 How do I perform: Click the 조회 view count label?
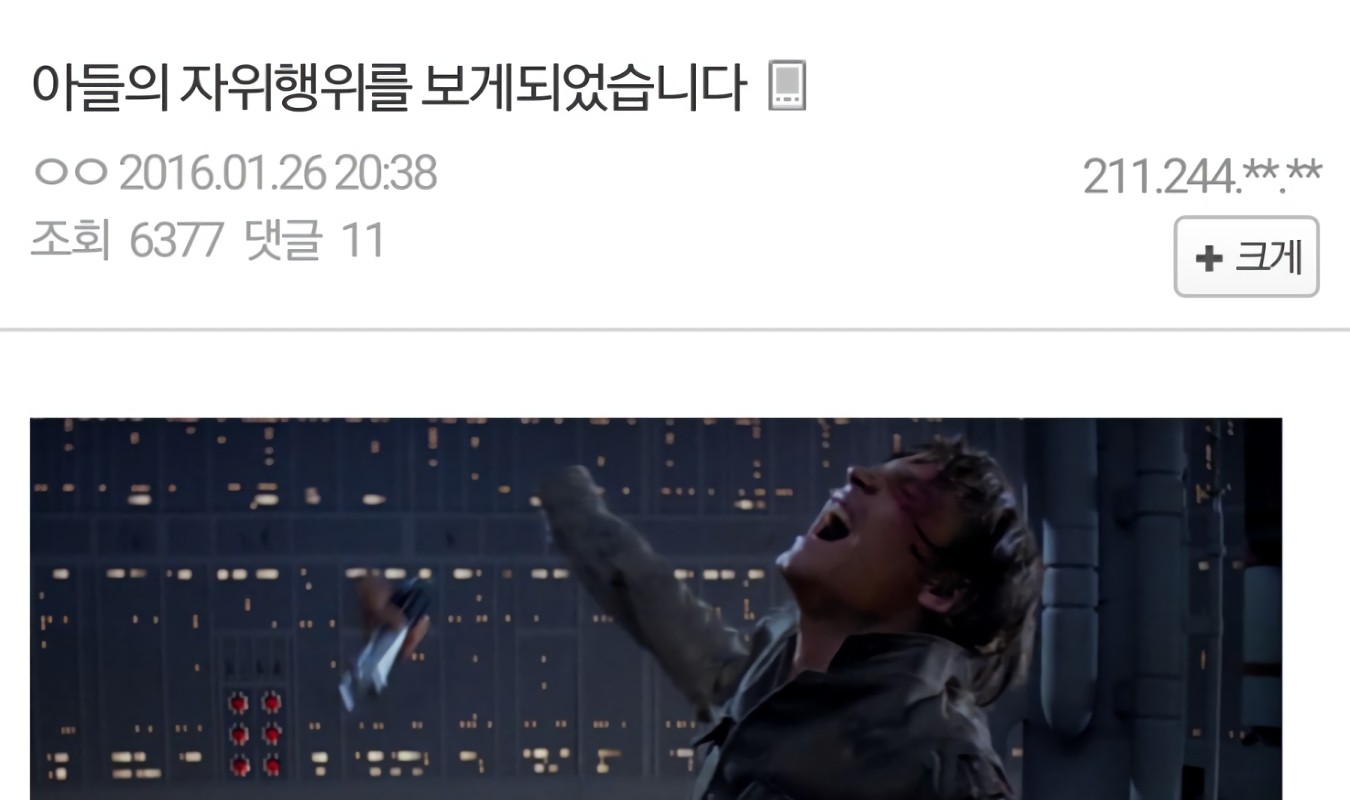(x=70, y=241)
